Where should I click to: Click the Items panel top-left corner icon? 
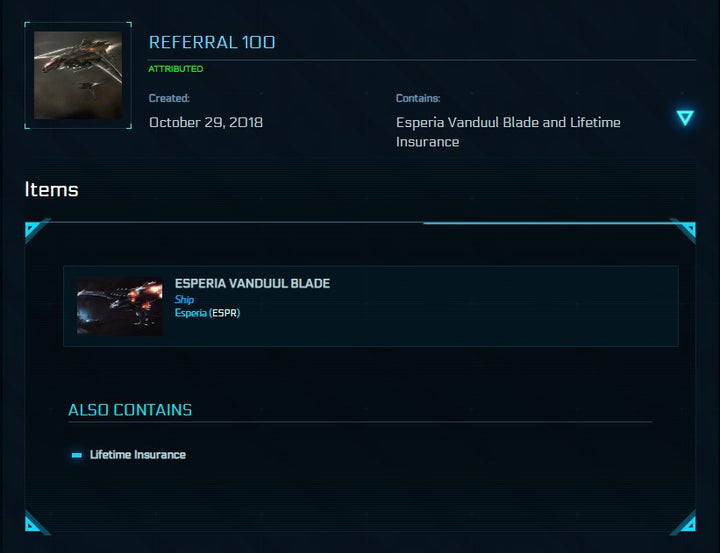35,232
